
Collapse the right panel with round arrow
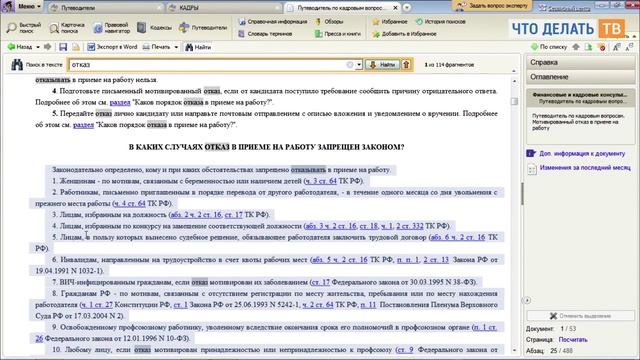(x=527, y=300)
